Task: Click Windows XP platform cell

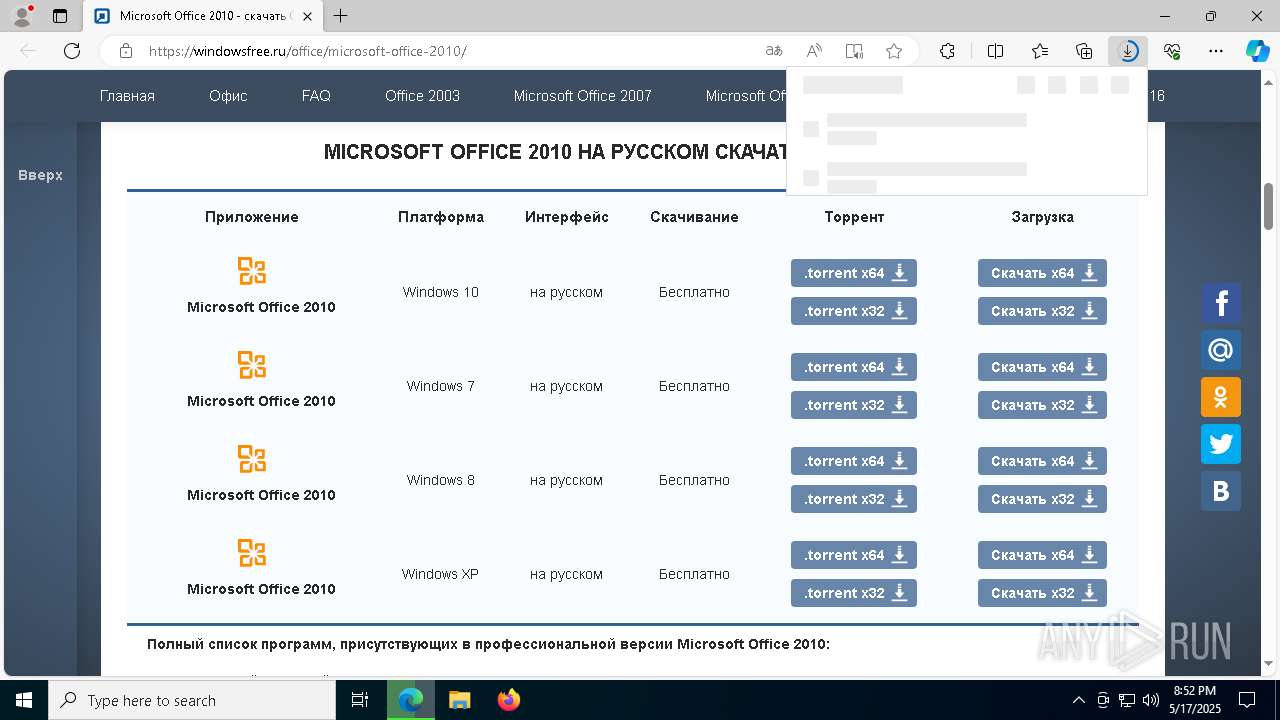Action: 440,574
